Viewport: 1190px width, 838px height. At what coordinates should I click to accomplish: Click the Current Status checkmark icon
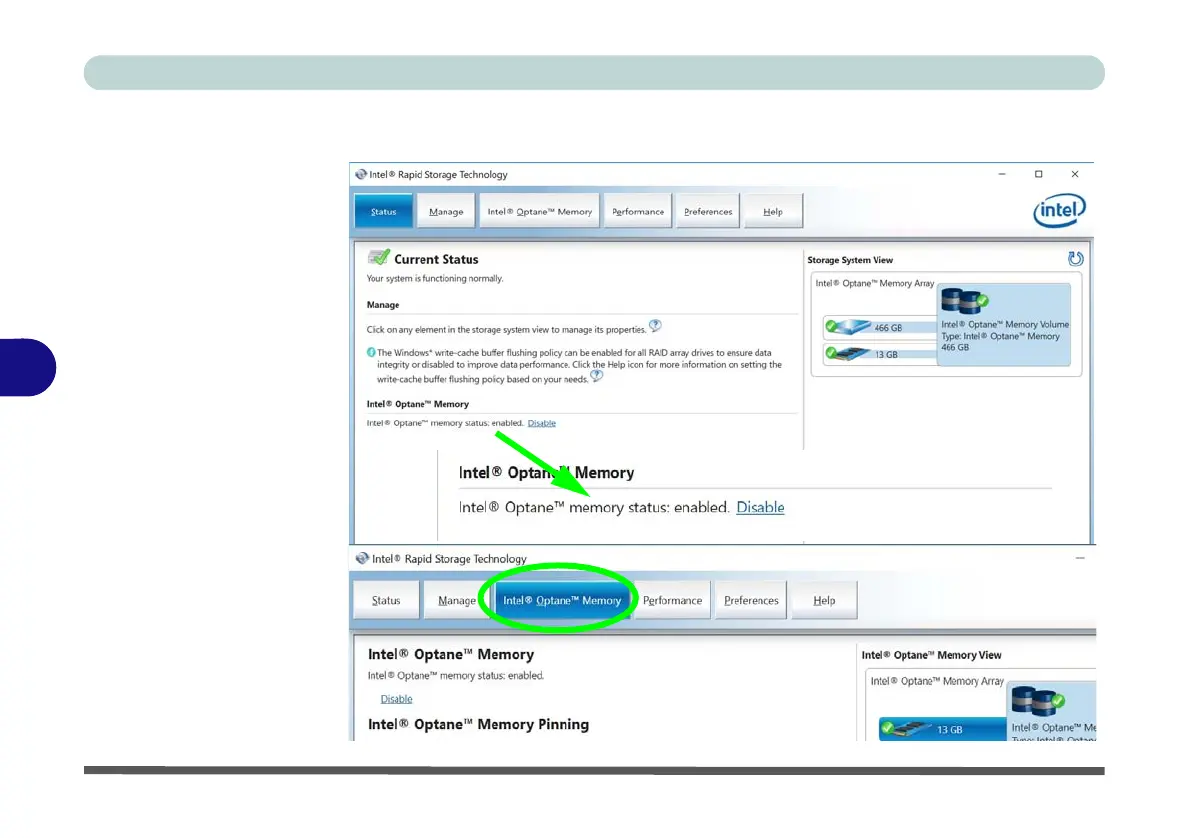tap(378, 257)
